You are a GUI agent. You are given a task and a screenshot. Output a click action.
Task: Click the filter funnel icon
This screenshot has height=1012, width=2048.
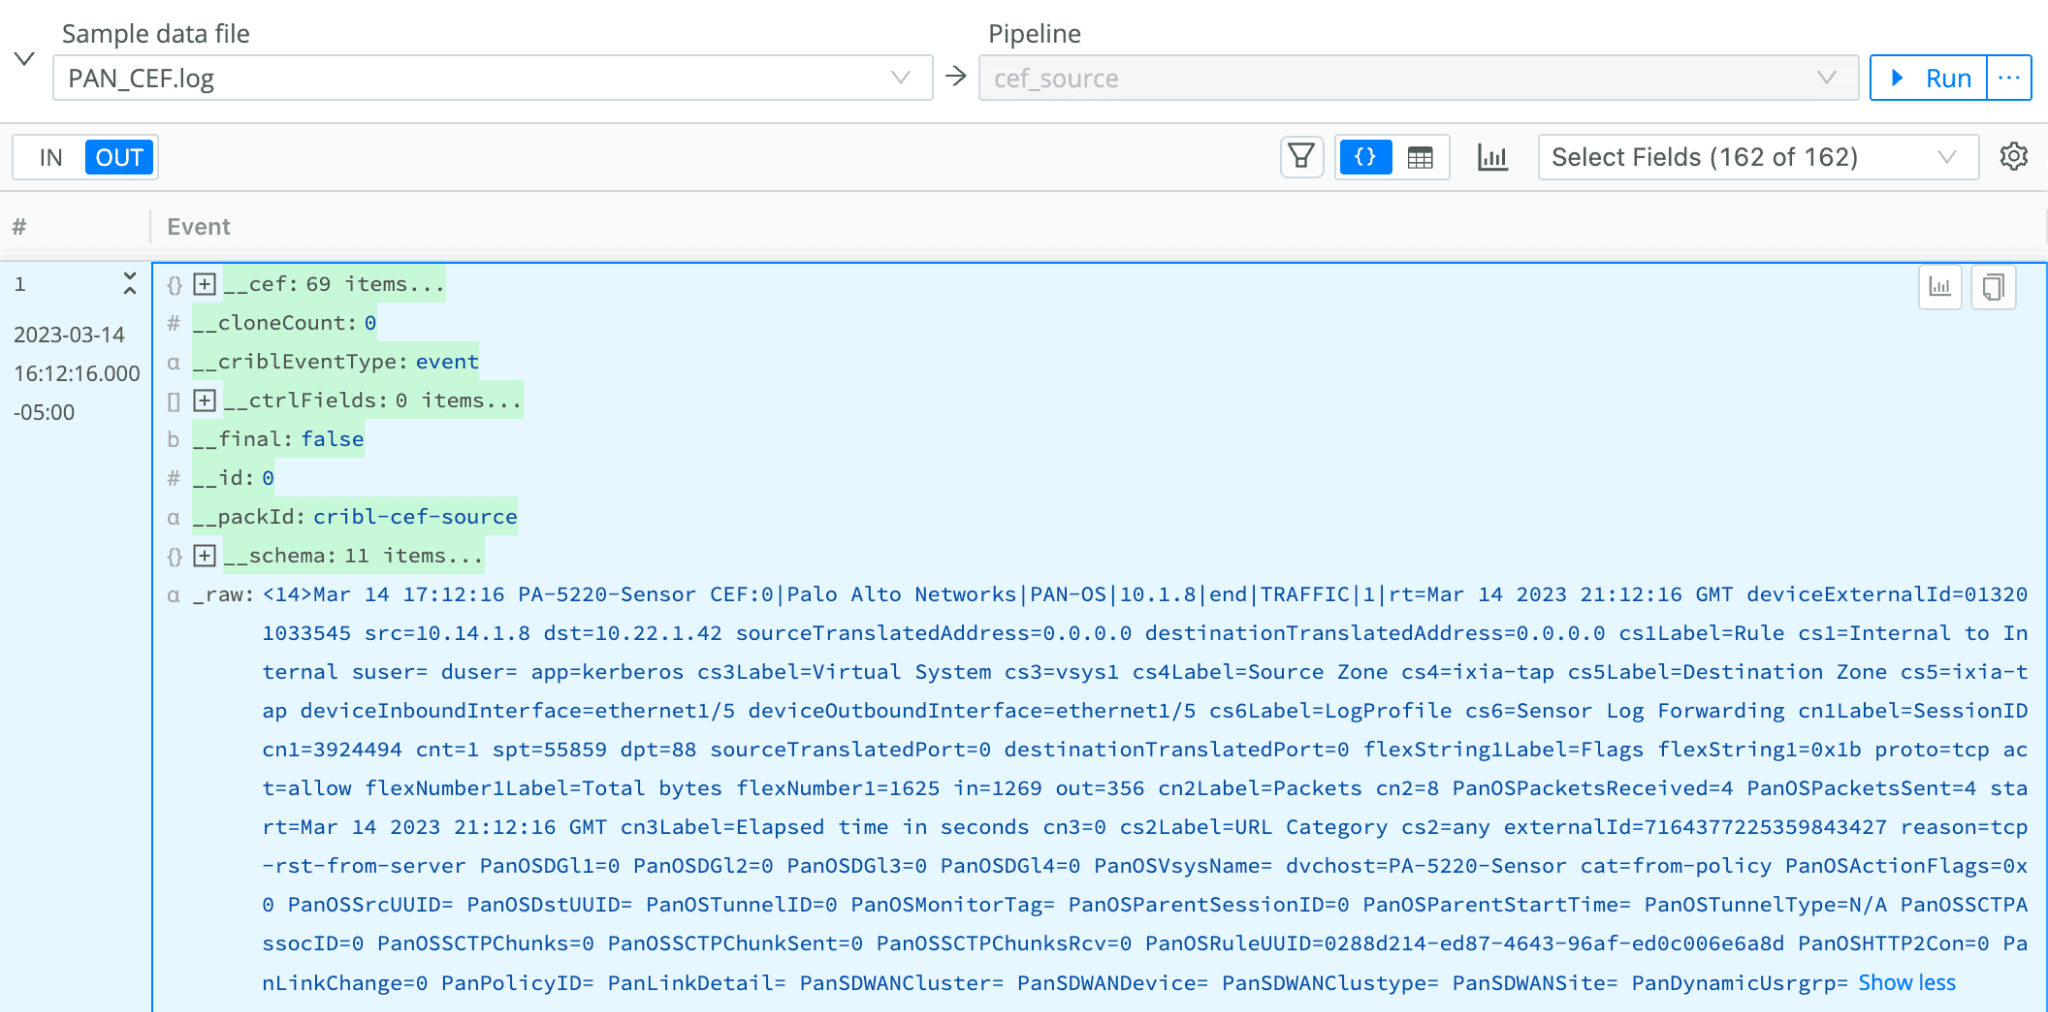(1301, 157)
